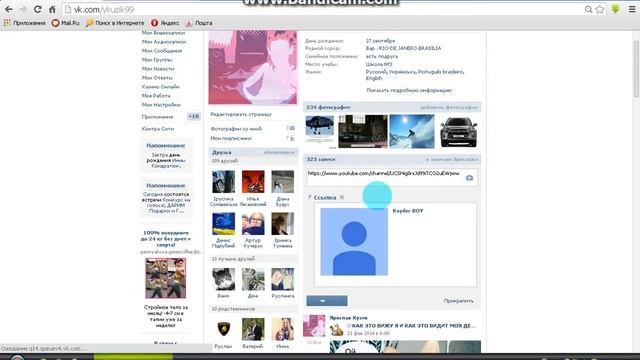Open the Яндекс bookmark
Image resolution: width=640 pixels, height=360 pixels.
(x=165, y=23)
